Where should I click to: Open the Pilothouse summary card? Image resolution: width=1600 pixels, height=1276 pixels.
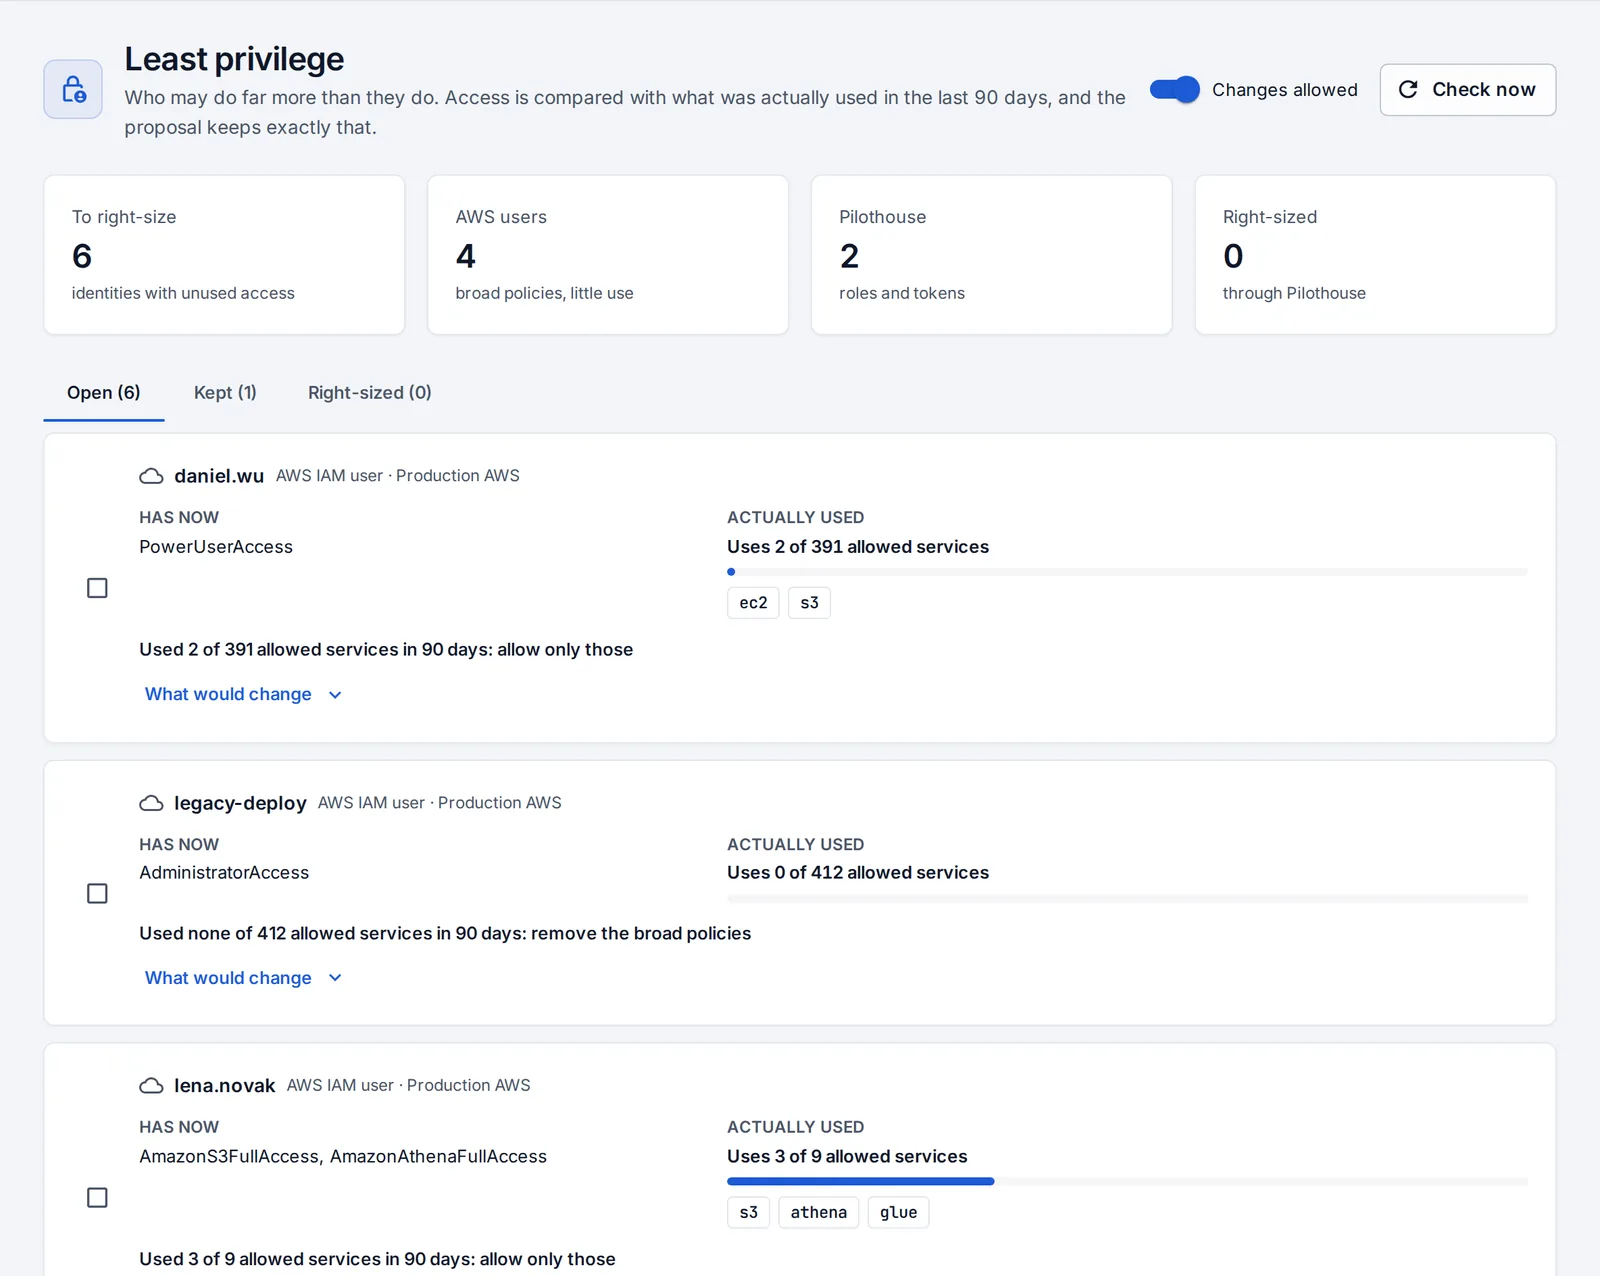pyautogui.click(x=991, y=255)
